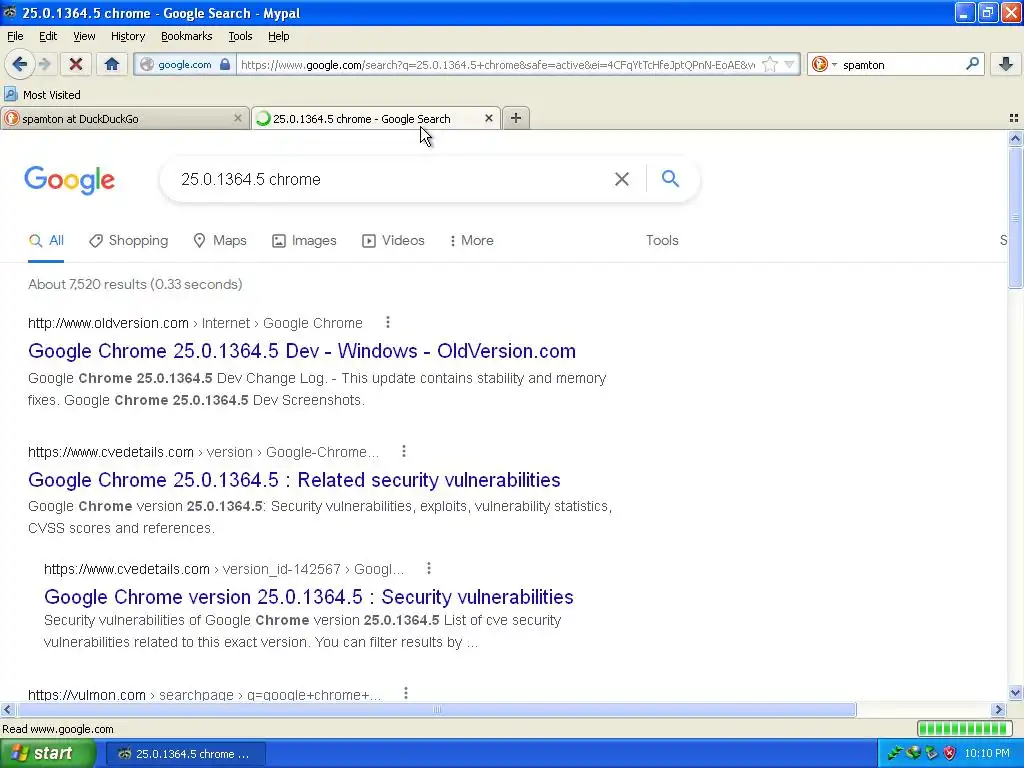Click the green page loading progress bar
The width and height of the screenshot is (1024, 768).
[x=965, y=728]
